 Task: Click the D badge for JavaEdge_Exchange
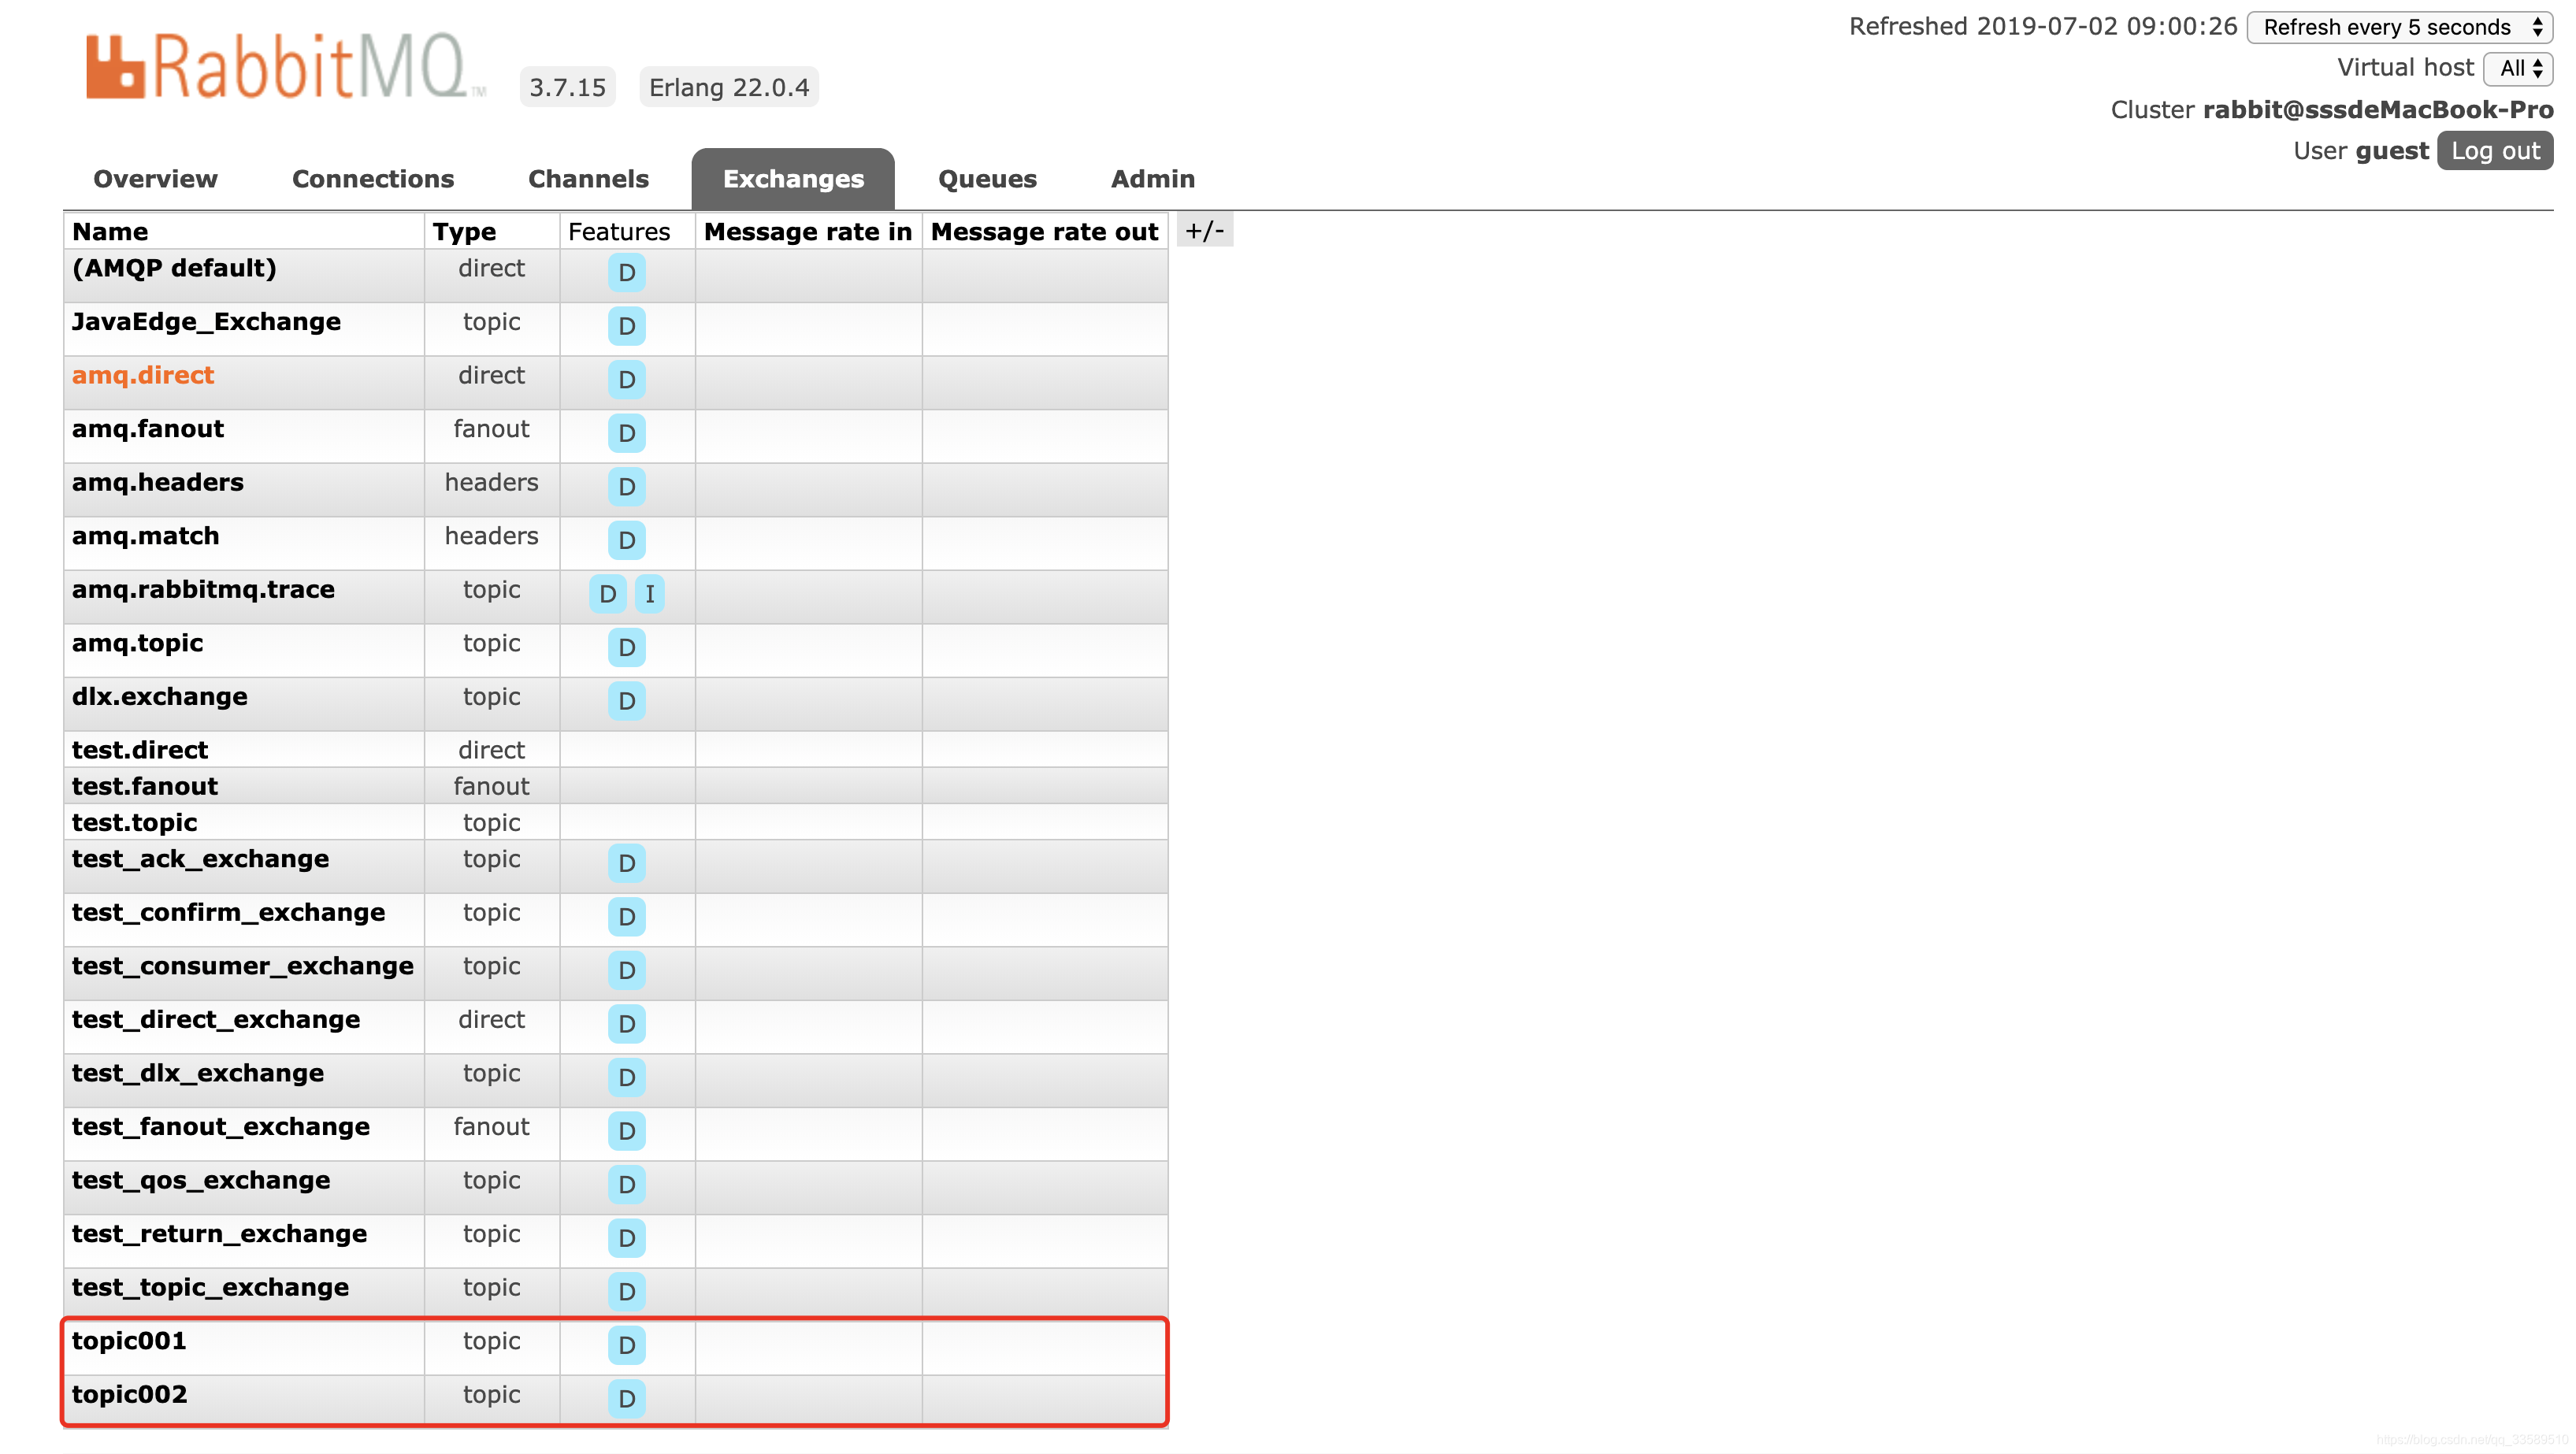626,326
